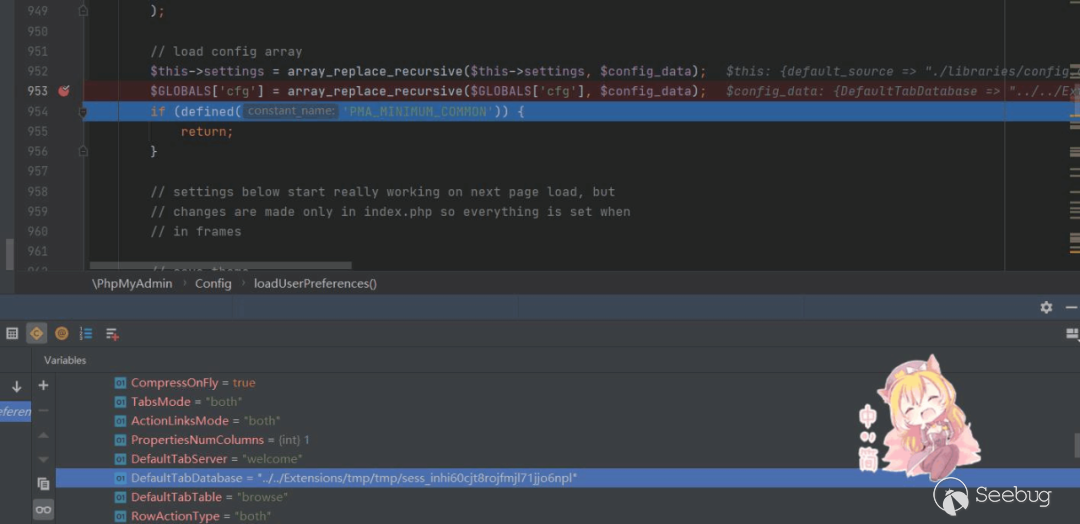
Task: Click the CompressOnFly variable type icon
Action: [121, 383]
